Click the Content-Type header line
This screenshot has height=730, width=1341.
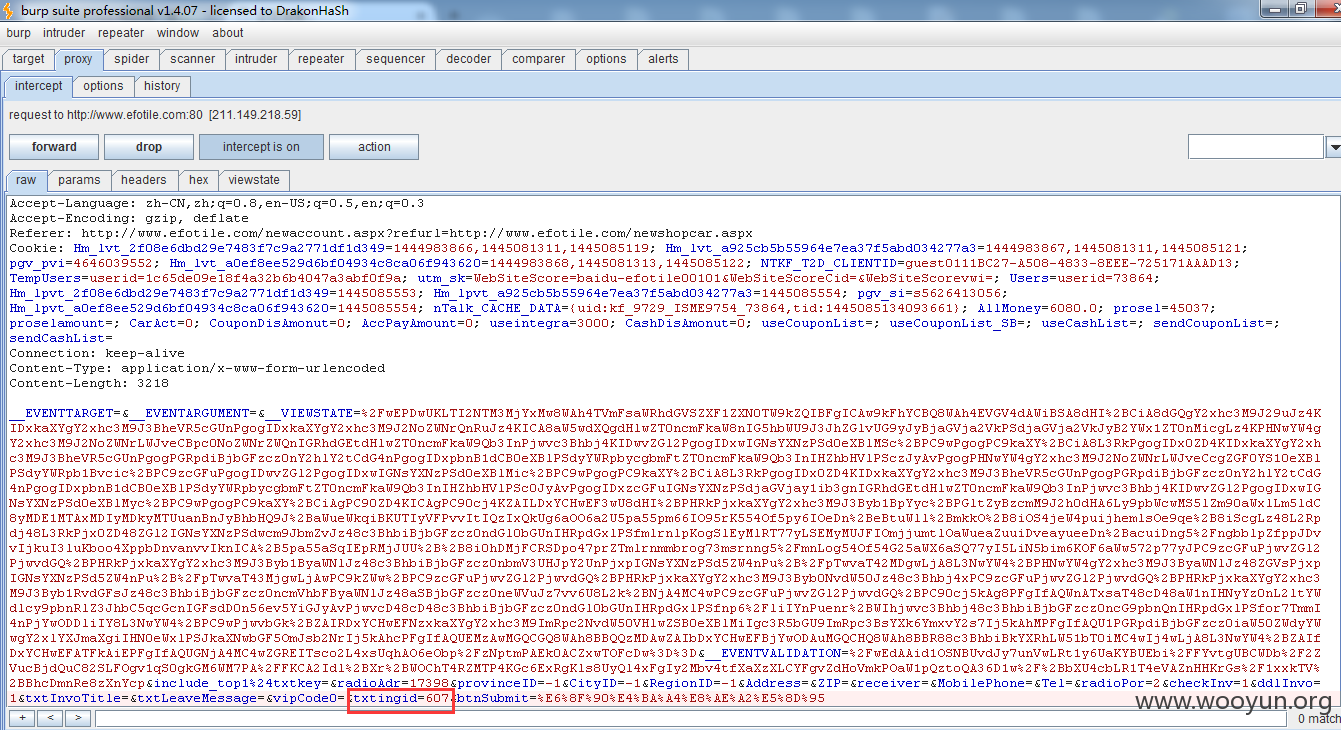(197, 368)
